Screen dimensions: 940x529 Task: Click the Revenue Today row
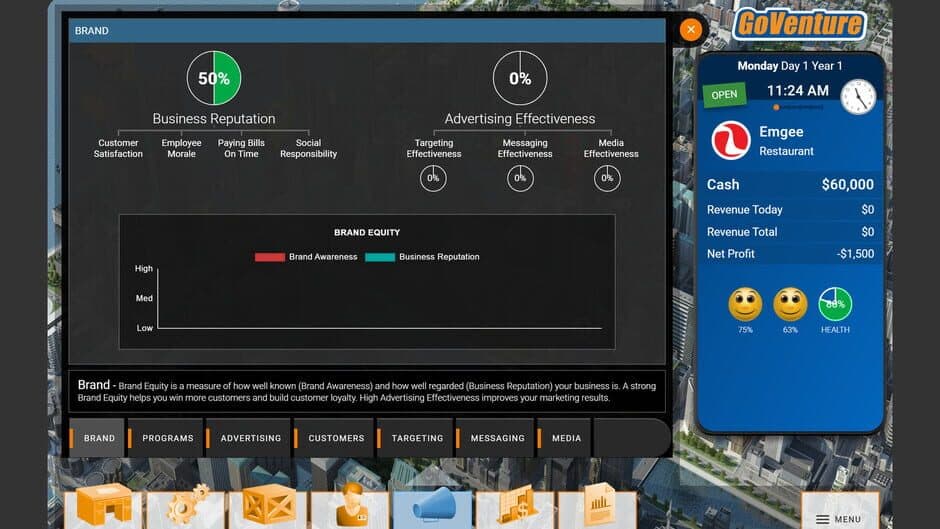tap(790, 209)
